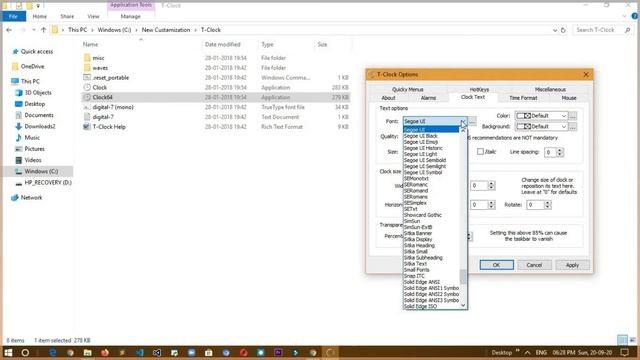This screenshot has width=640, height=360.
Task: Open custom color picker for Background
Action: click(x=573, y=127)
